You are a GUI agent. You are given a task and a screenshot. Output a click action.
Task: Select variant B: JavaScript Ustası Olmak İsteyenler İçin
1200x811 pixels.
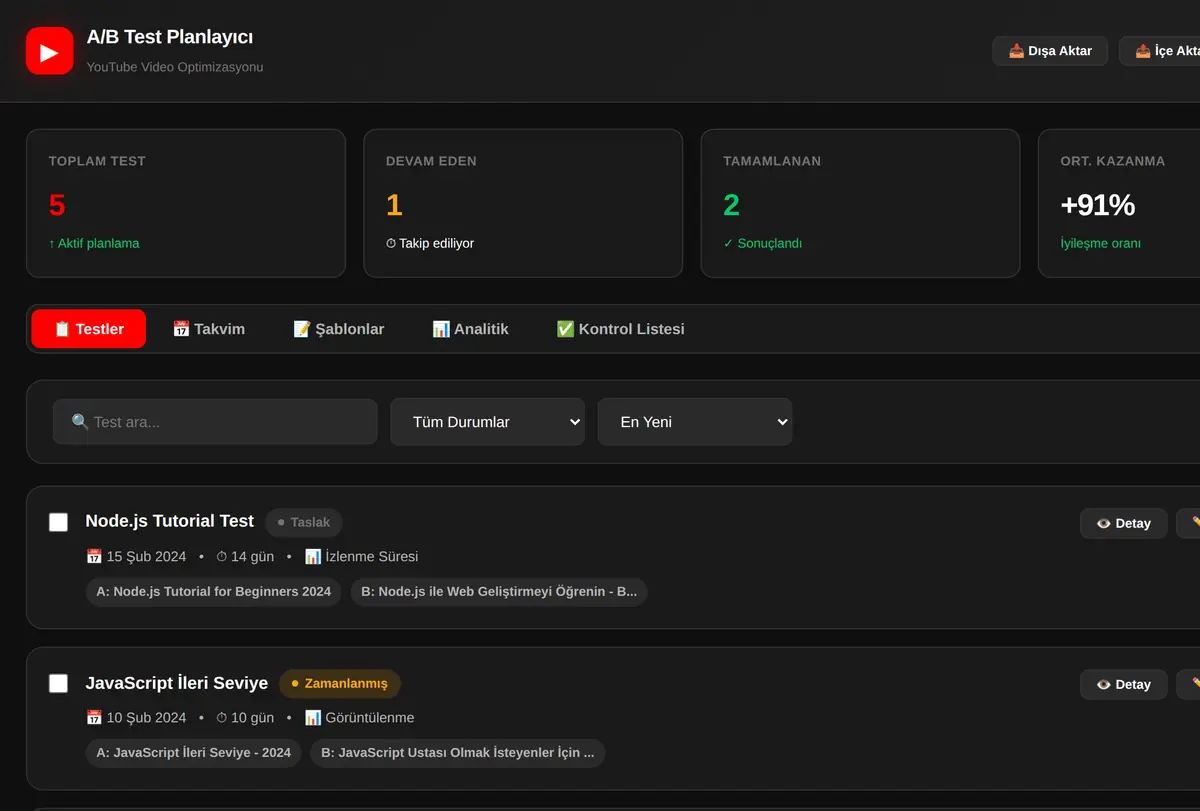coord(458,752)
